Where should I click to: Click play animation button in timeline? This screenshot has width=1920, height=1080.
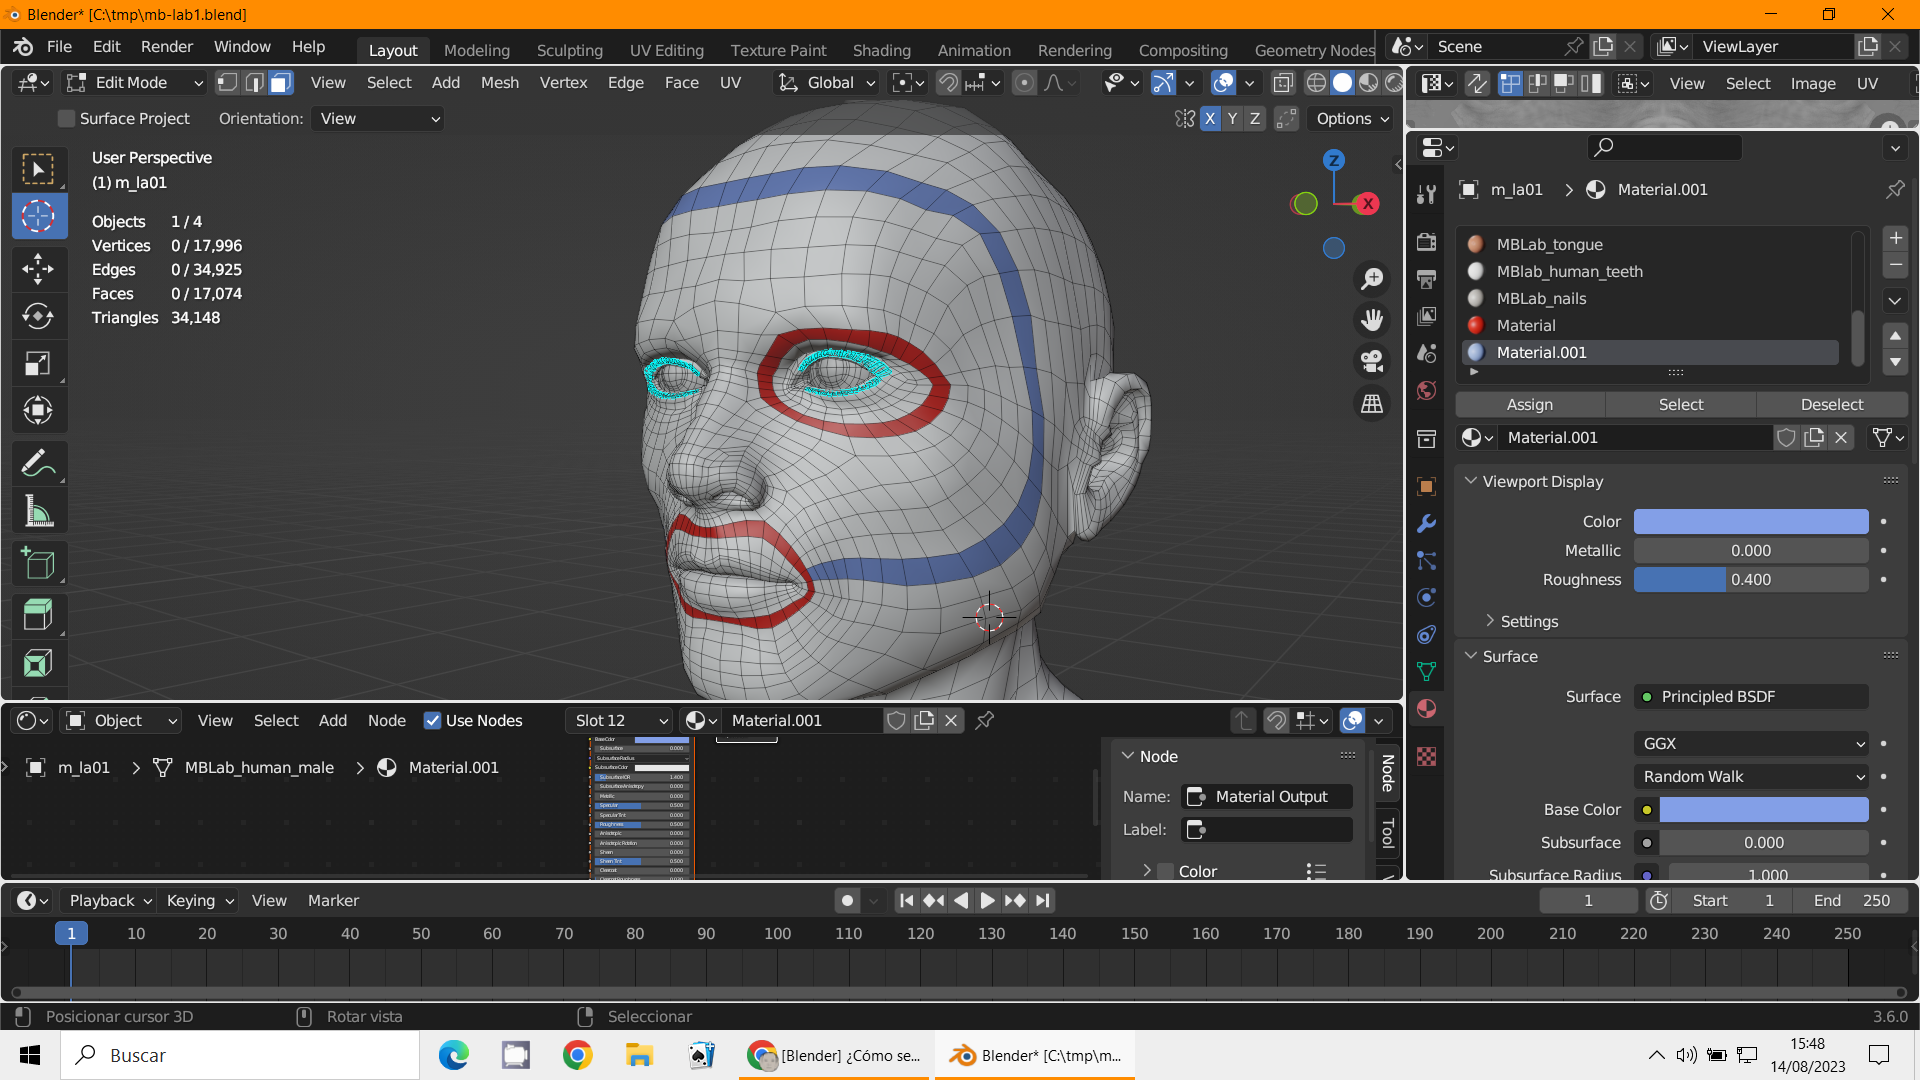[986, 900]
